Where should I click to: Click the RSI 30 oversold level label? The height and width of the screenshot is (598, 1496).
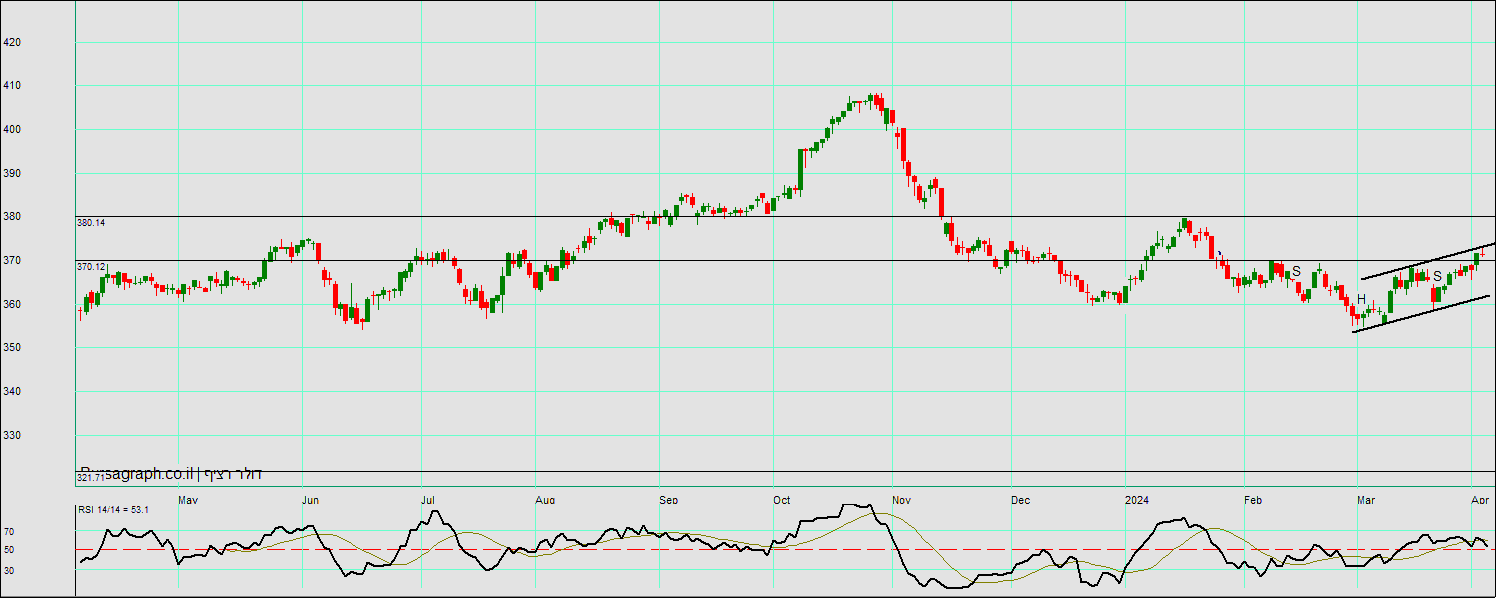coord(8,570)
